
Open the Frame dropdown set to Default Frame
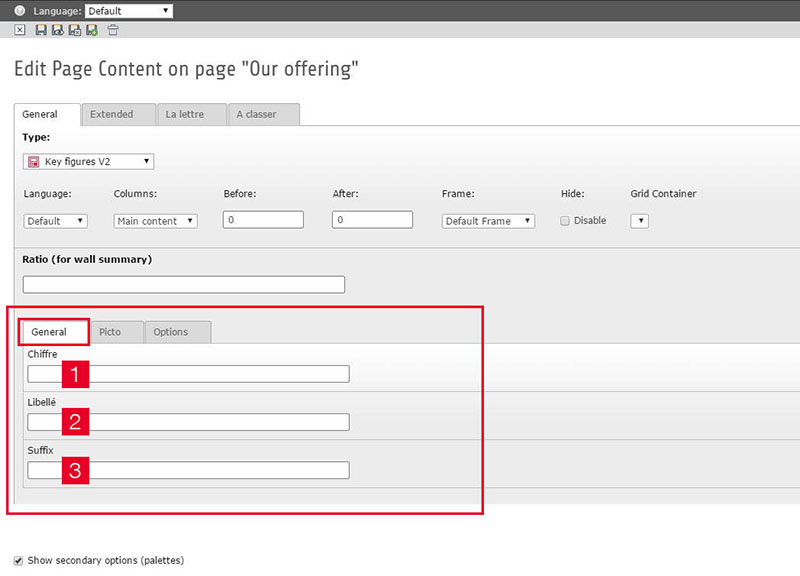[x=488, y=221]
